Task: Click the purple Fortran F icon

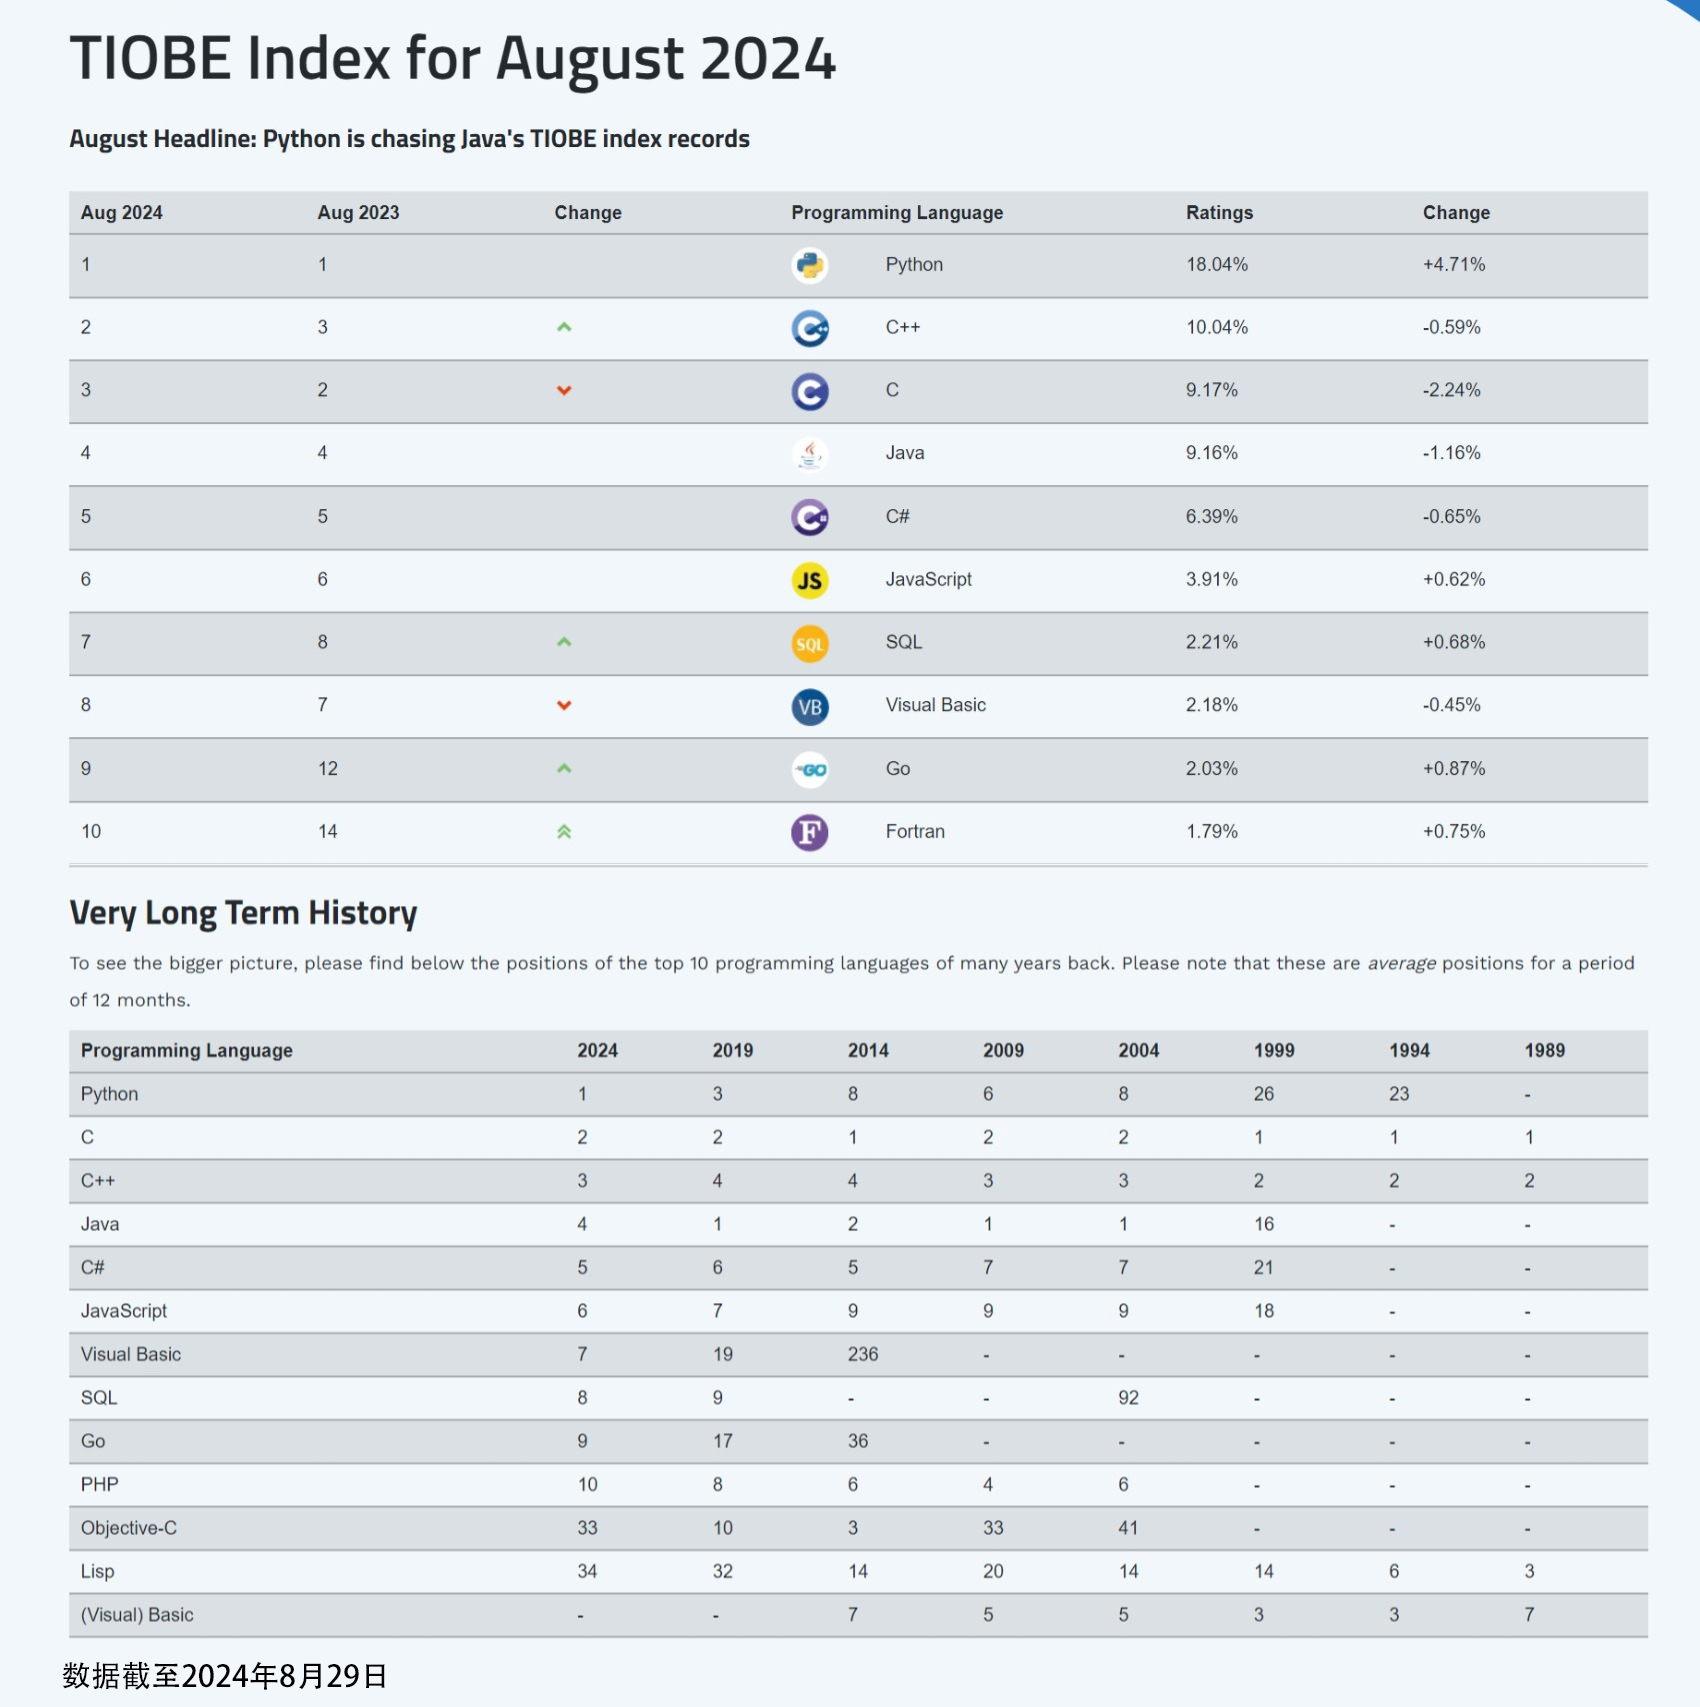Action: click(810, 832)
